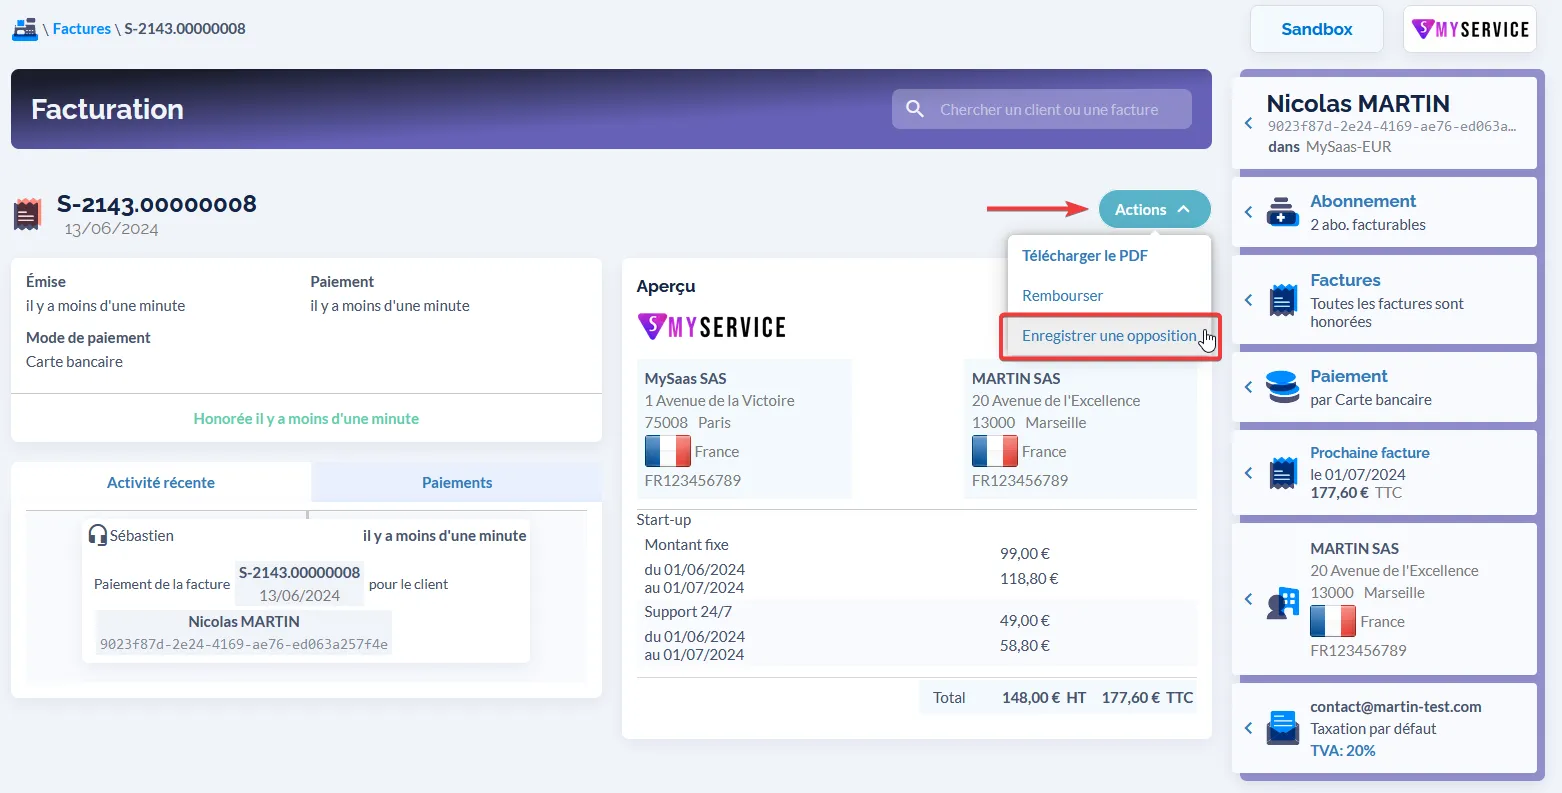Click the TVA: 20% tax rate text

point(1343,750)
